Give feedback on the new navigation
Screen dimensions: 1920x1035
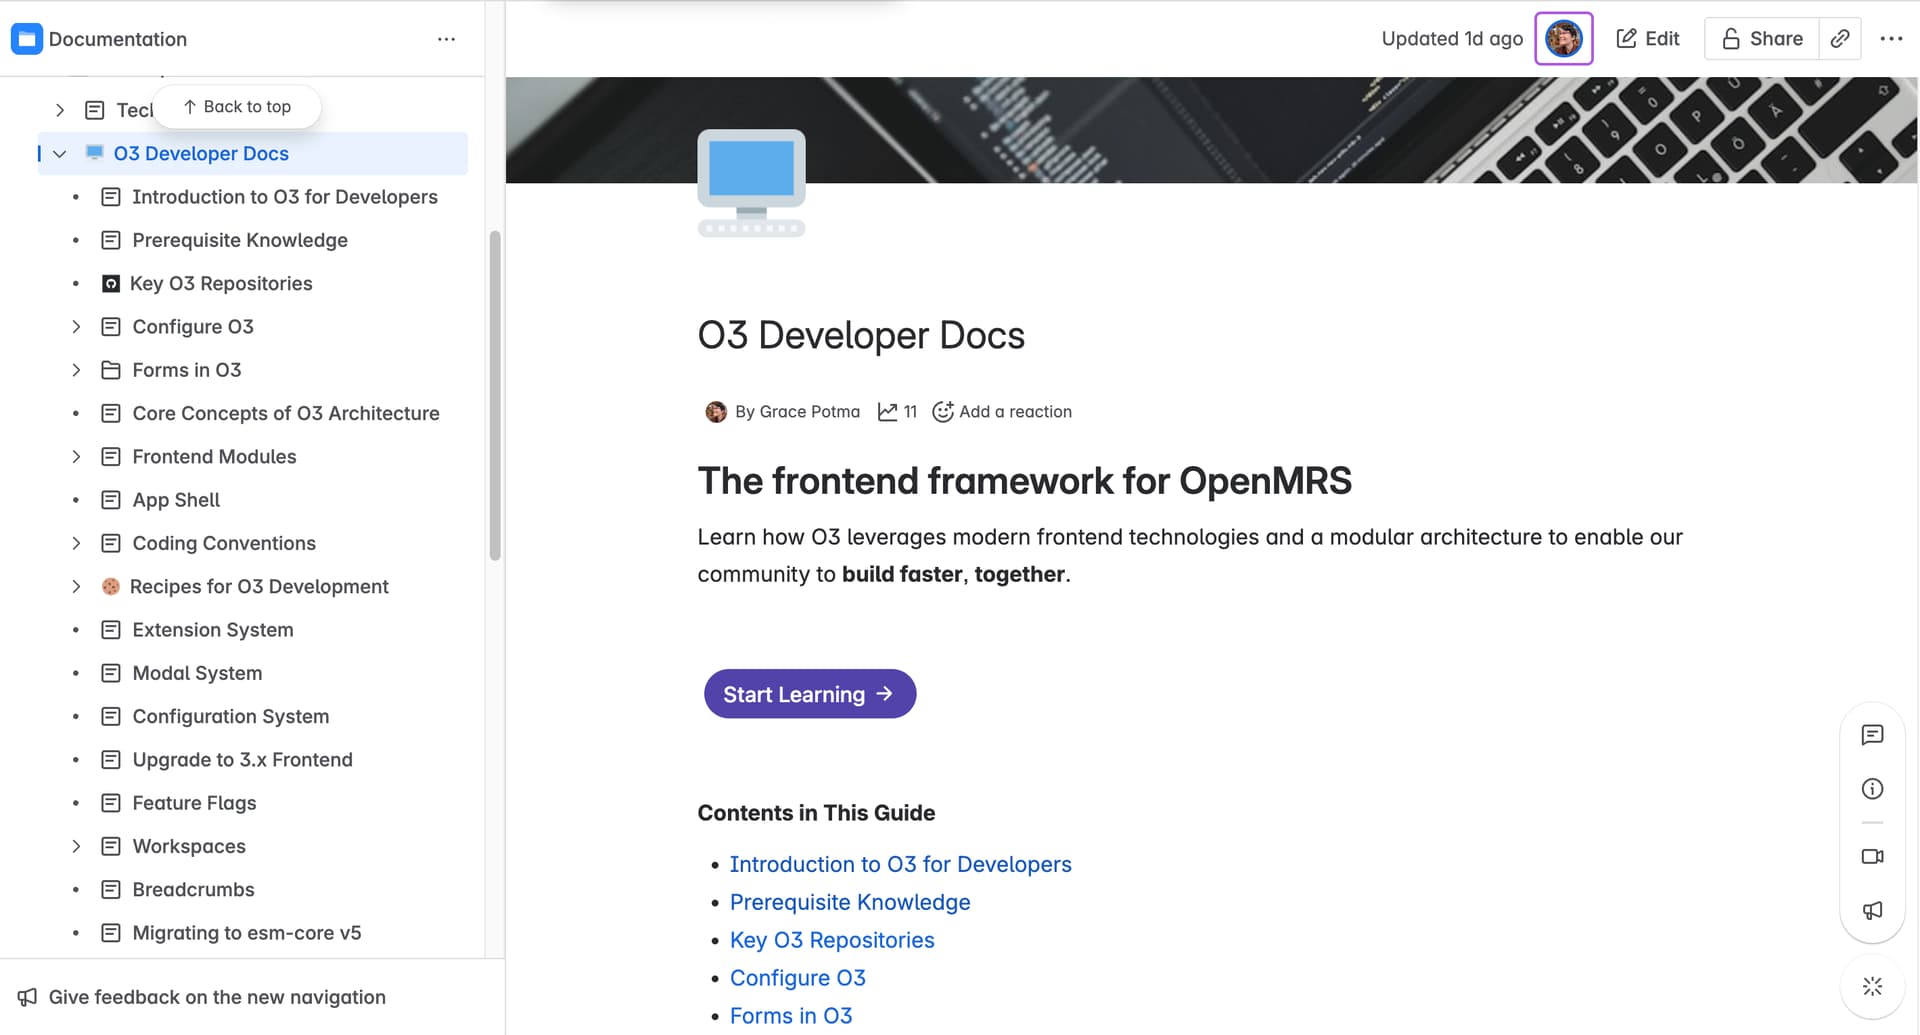click(x=217, y=997)
